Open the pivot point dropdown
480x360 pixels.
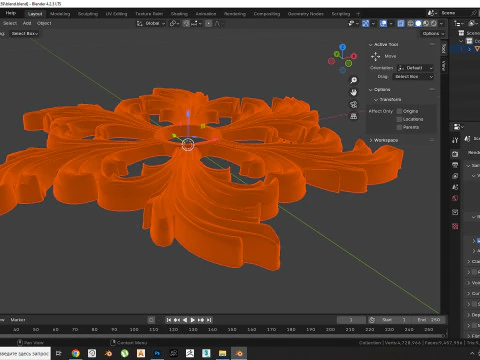click(x=174, y=23)
